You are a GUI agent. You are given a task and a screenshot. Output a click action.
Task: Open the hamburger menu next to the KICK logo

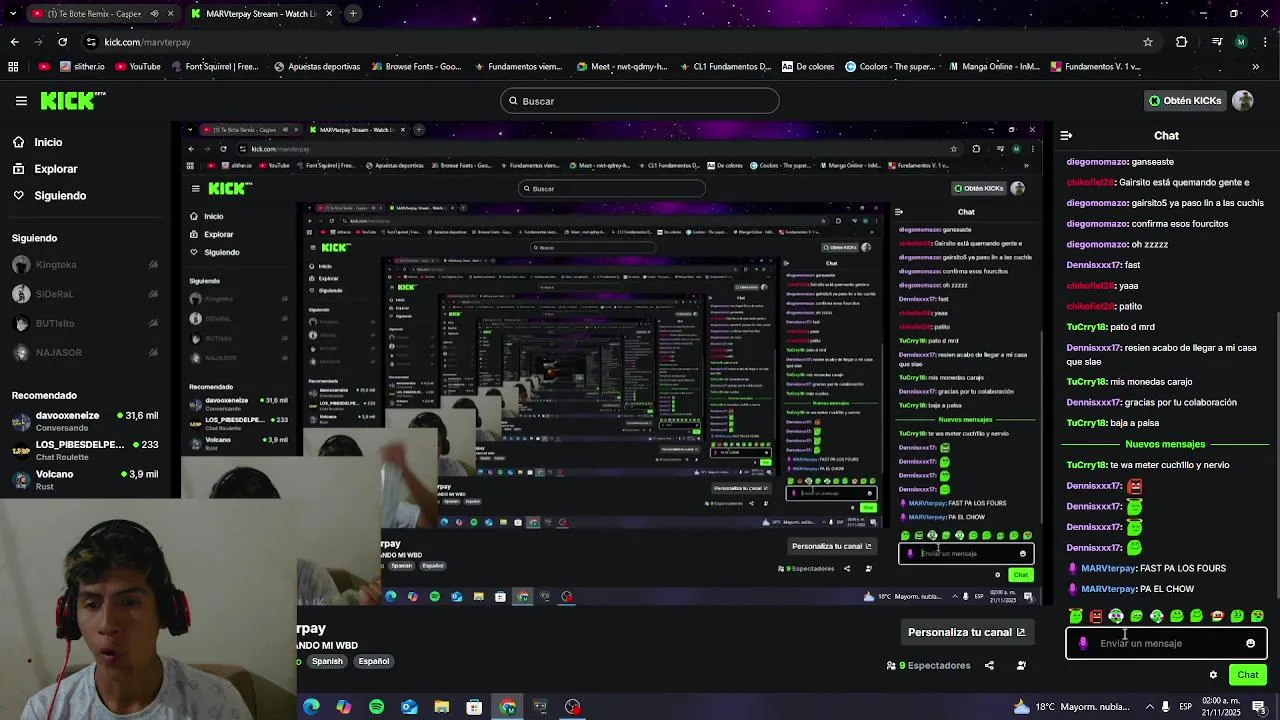click(21, 101)
